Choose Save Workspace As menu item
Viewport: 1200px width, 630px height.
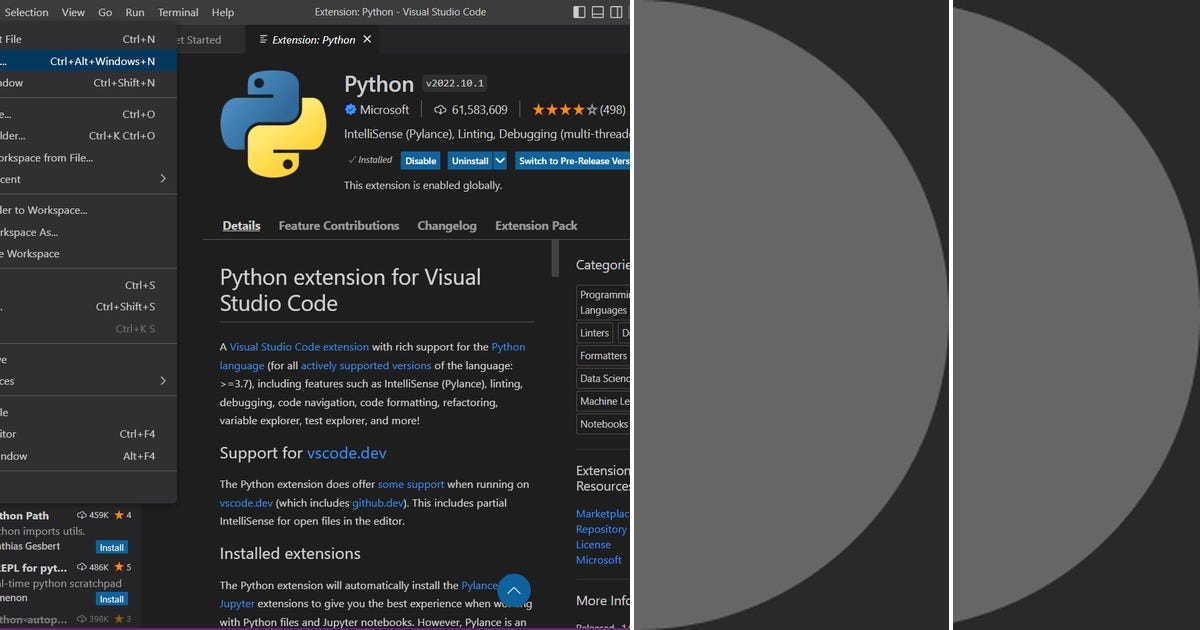[x=88, y=232]
